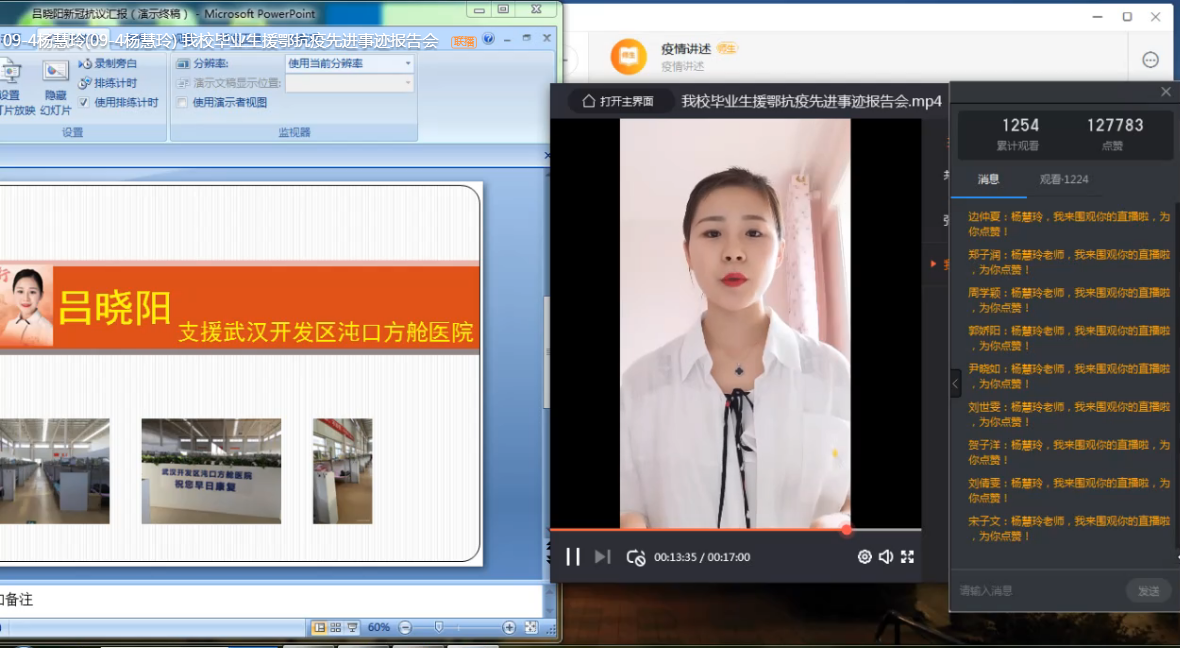The image size is (1180, 648).
Task: Click the 请输入消息 message input field
Action: pos(1039,591)
